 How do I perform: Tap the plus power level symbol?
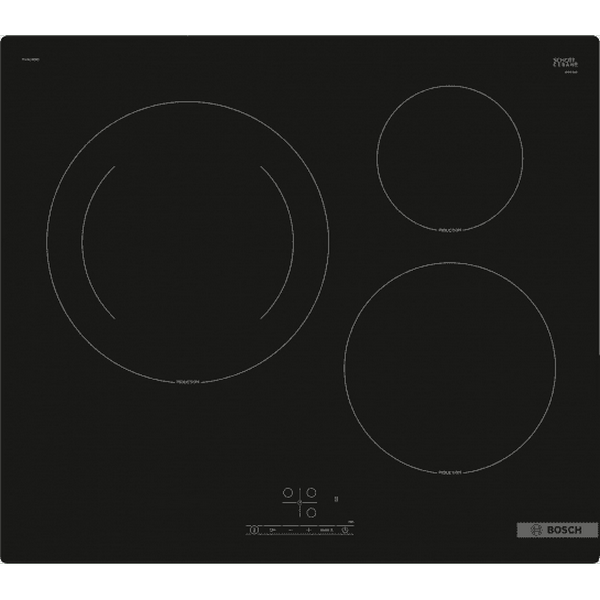click(x=309, y=530)
